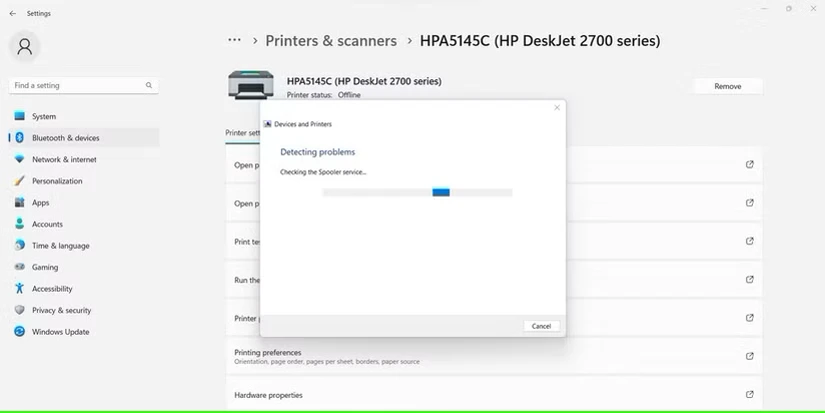The height and width of the screenshot is (413, 825).
Task: Open Network & internet via its Wi-Fi icon
Action: pos(19,159)
